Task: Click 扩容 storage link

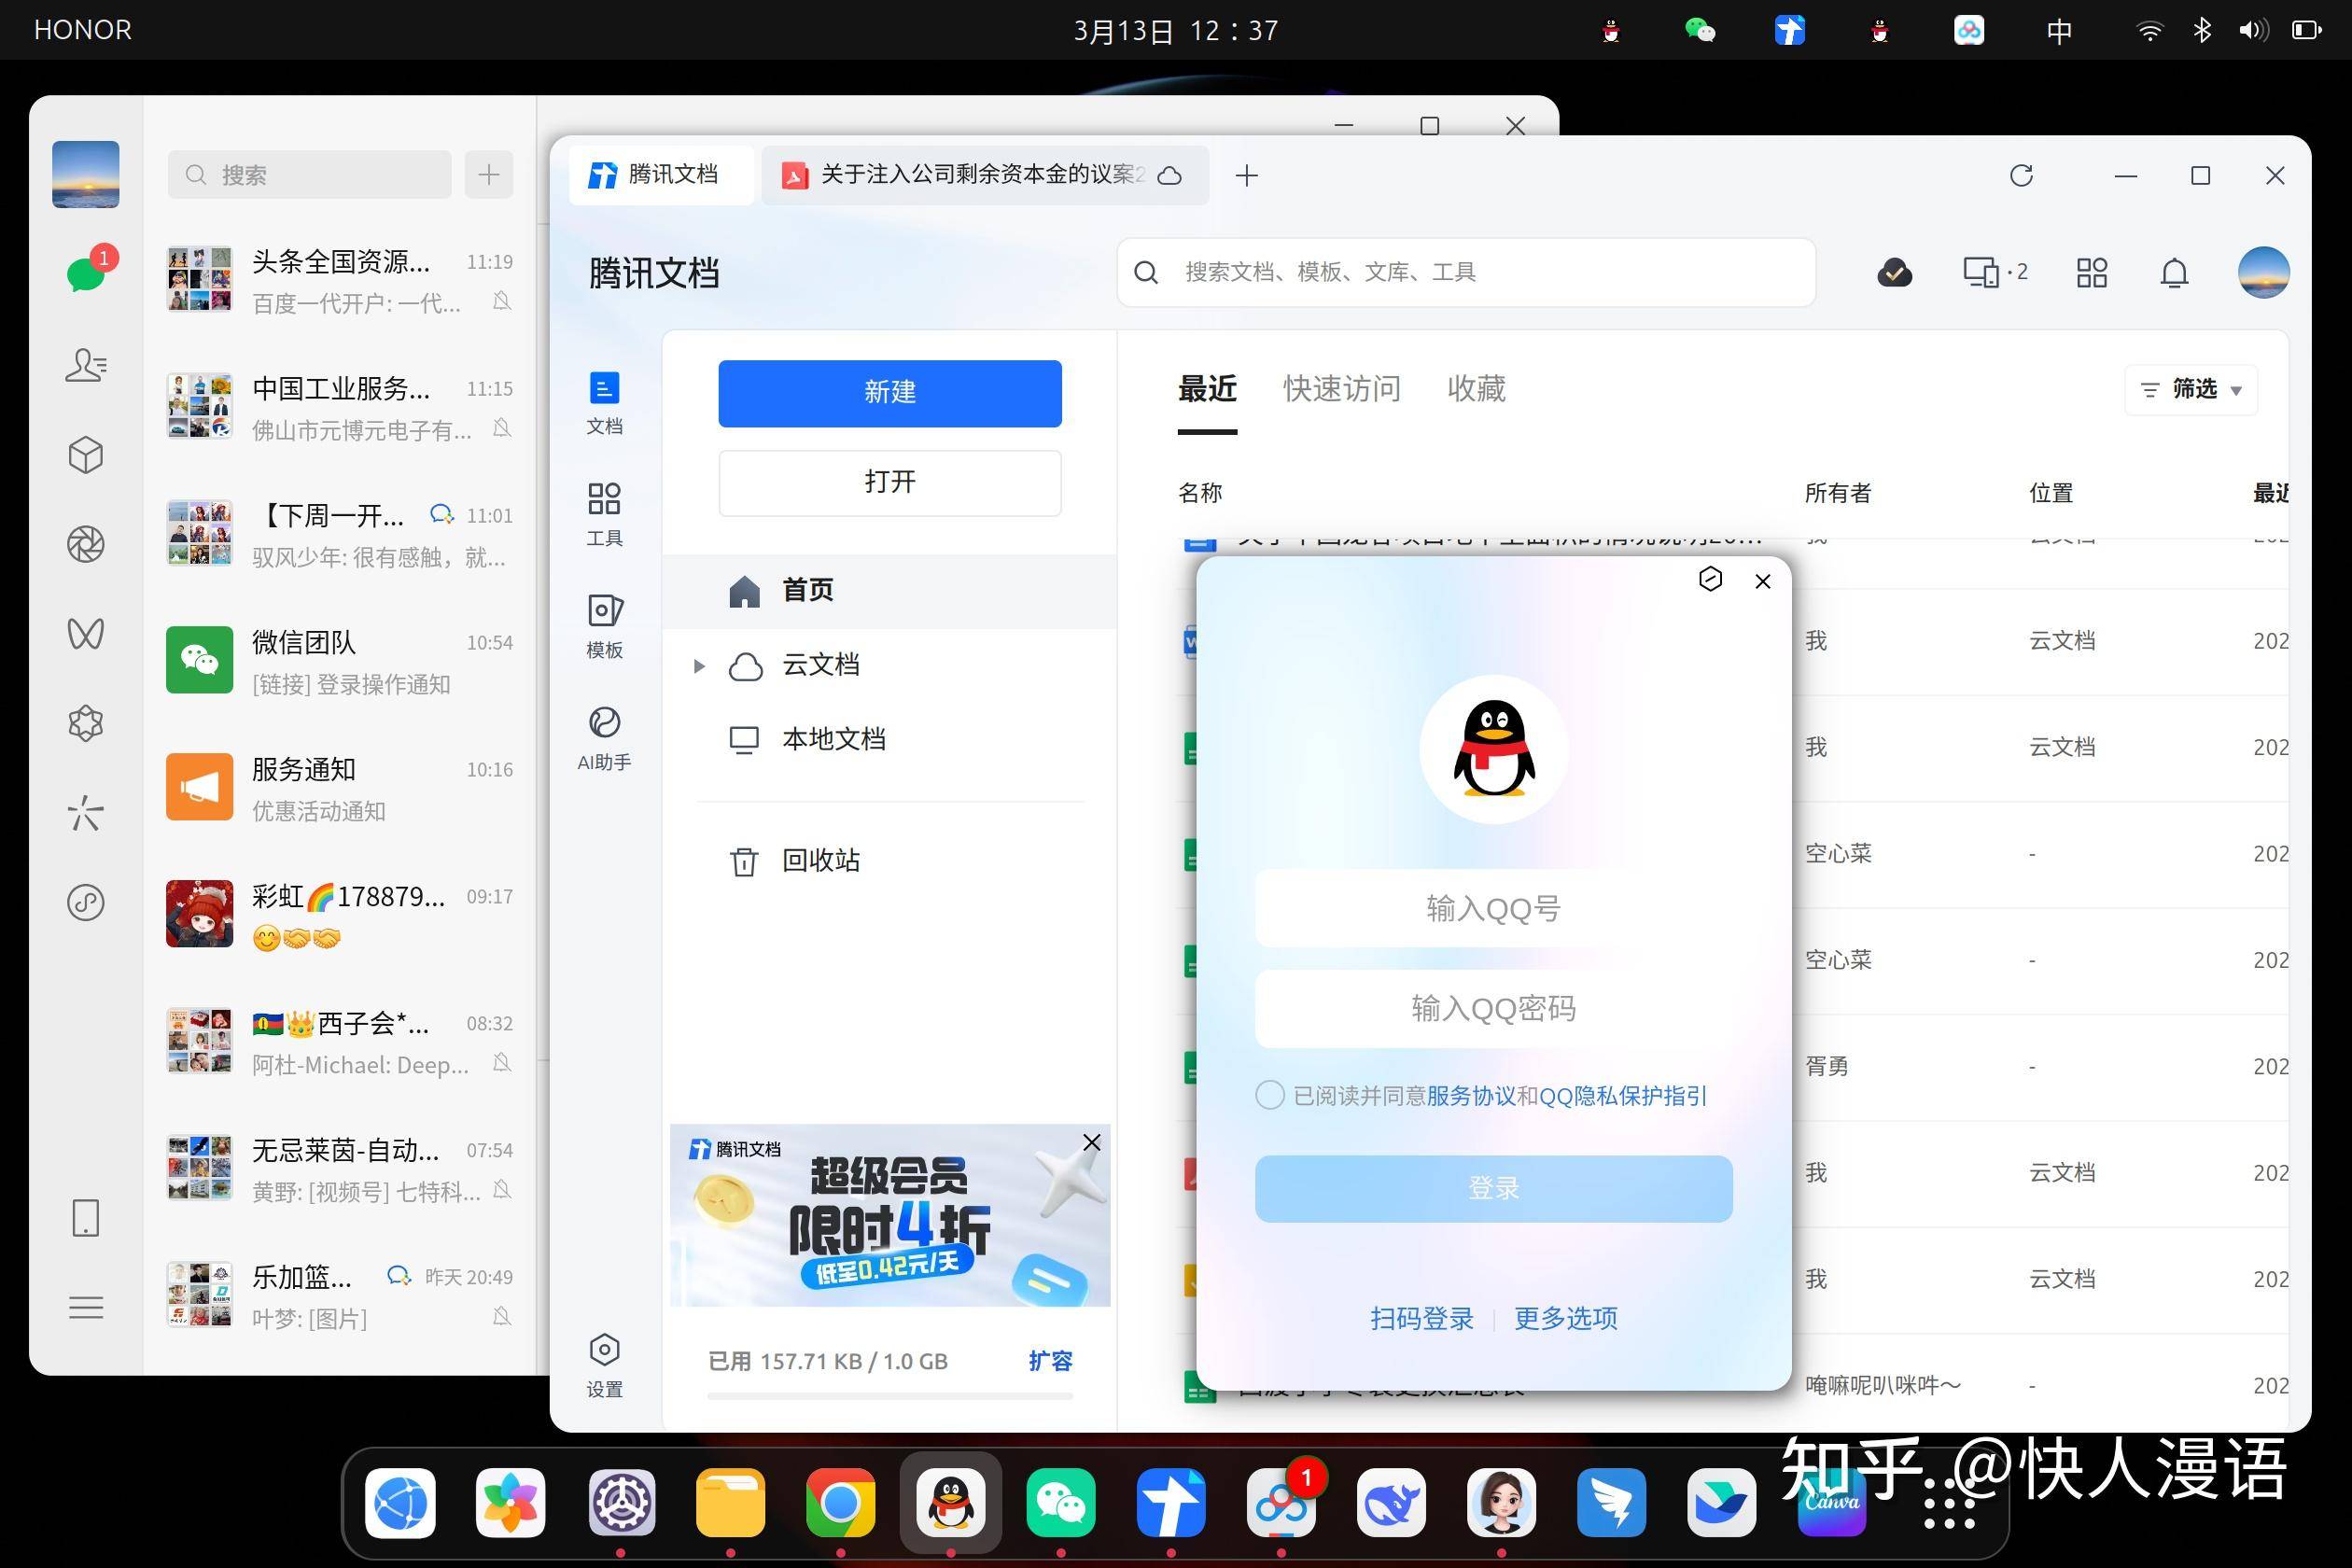Action: point(1050,1361)
